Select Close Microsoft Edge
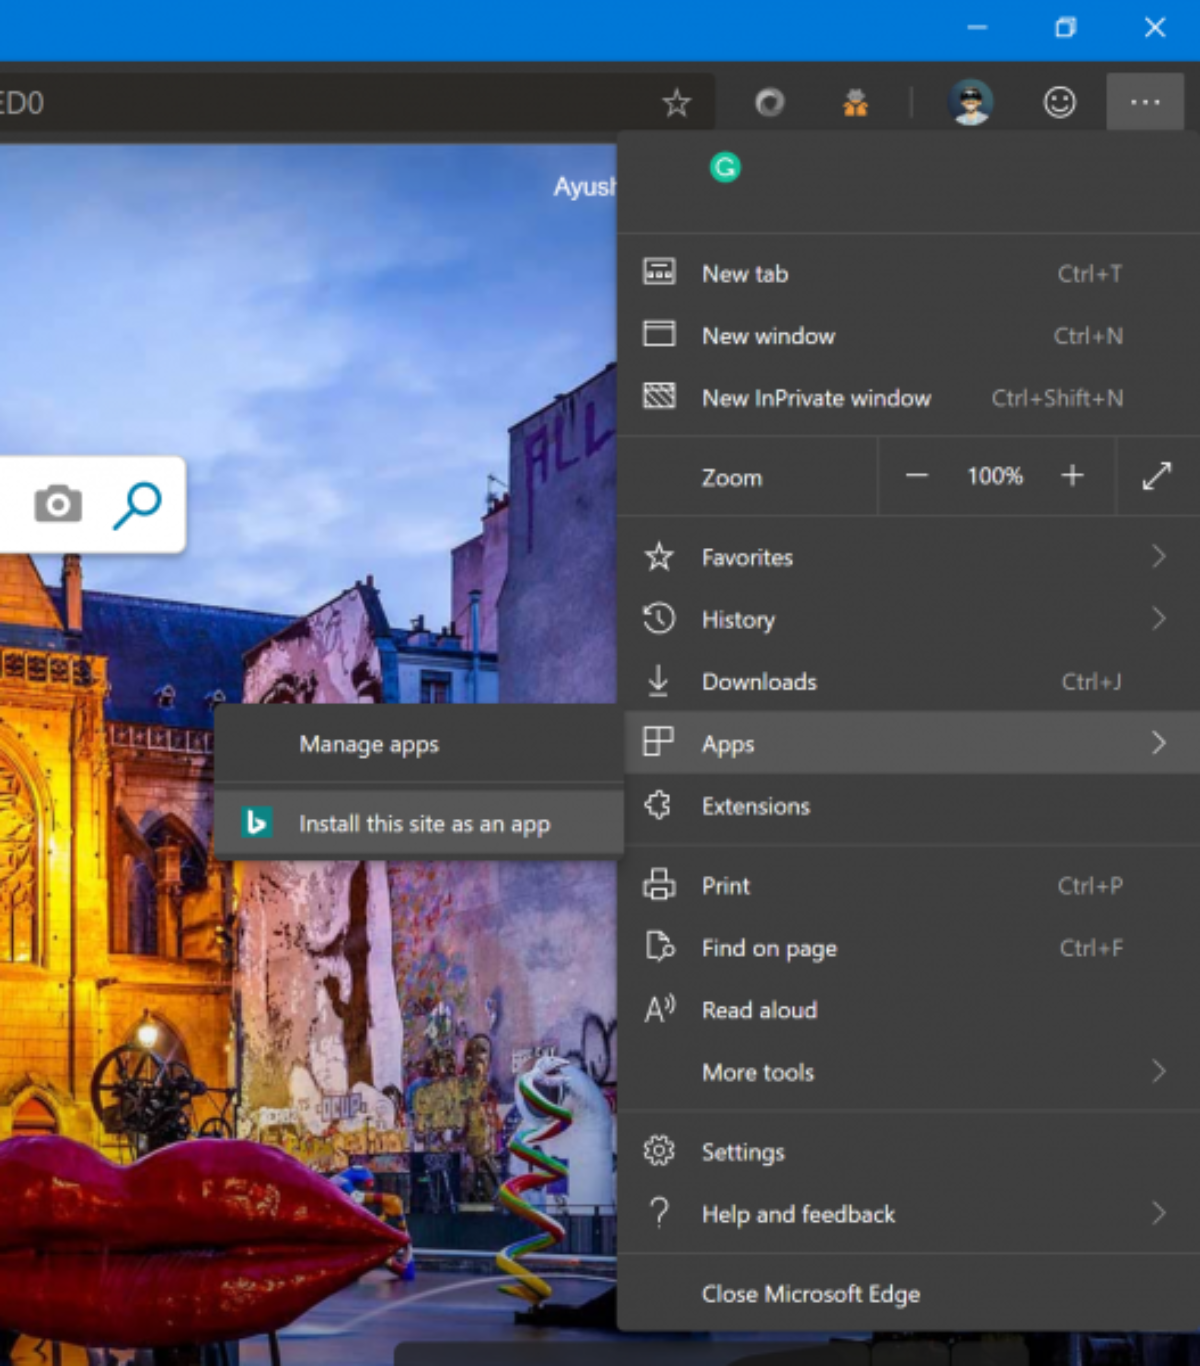This screenshot has height=1366, width=1200. pyautogui.click(x=810, y=1294)
